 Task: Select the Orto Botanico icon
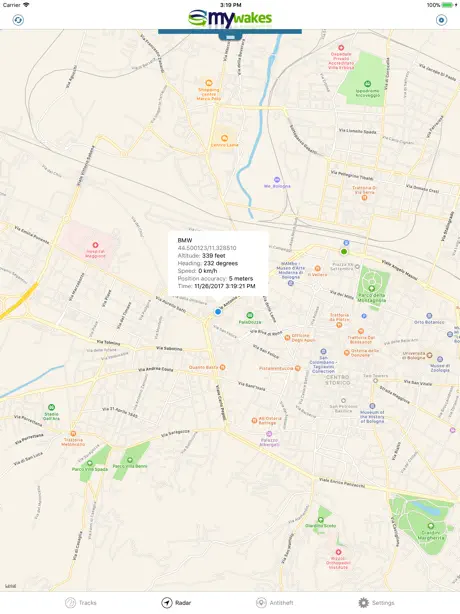click(x=429, y=316)
